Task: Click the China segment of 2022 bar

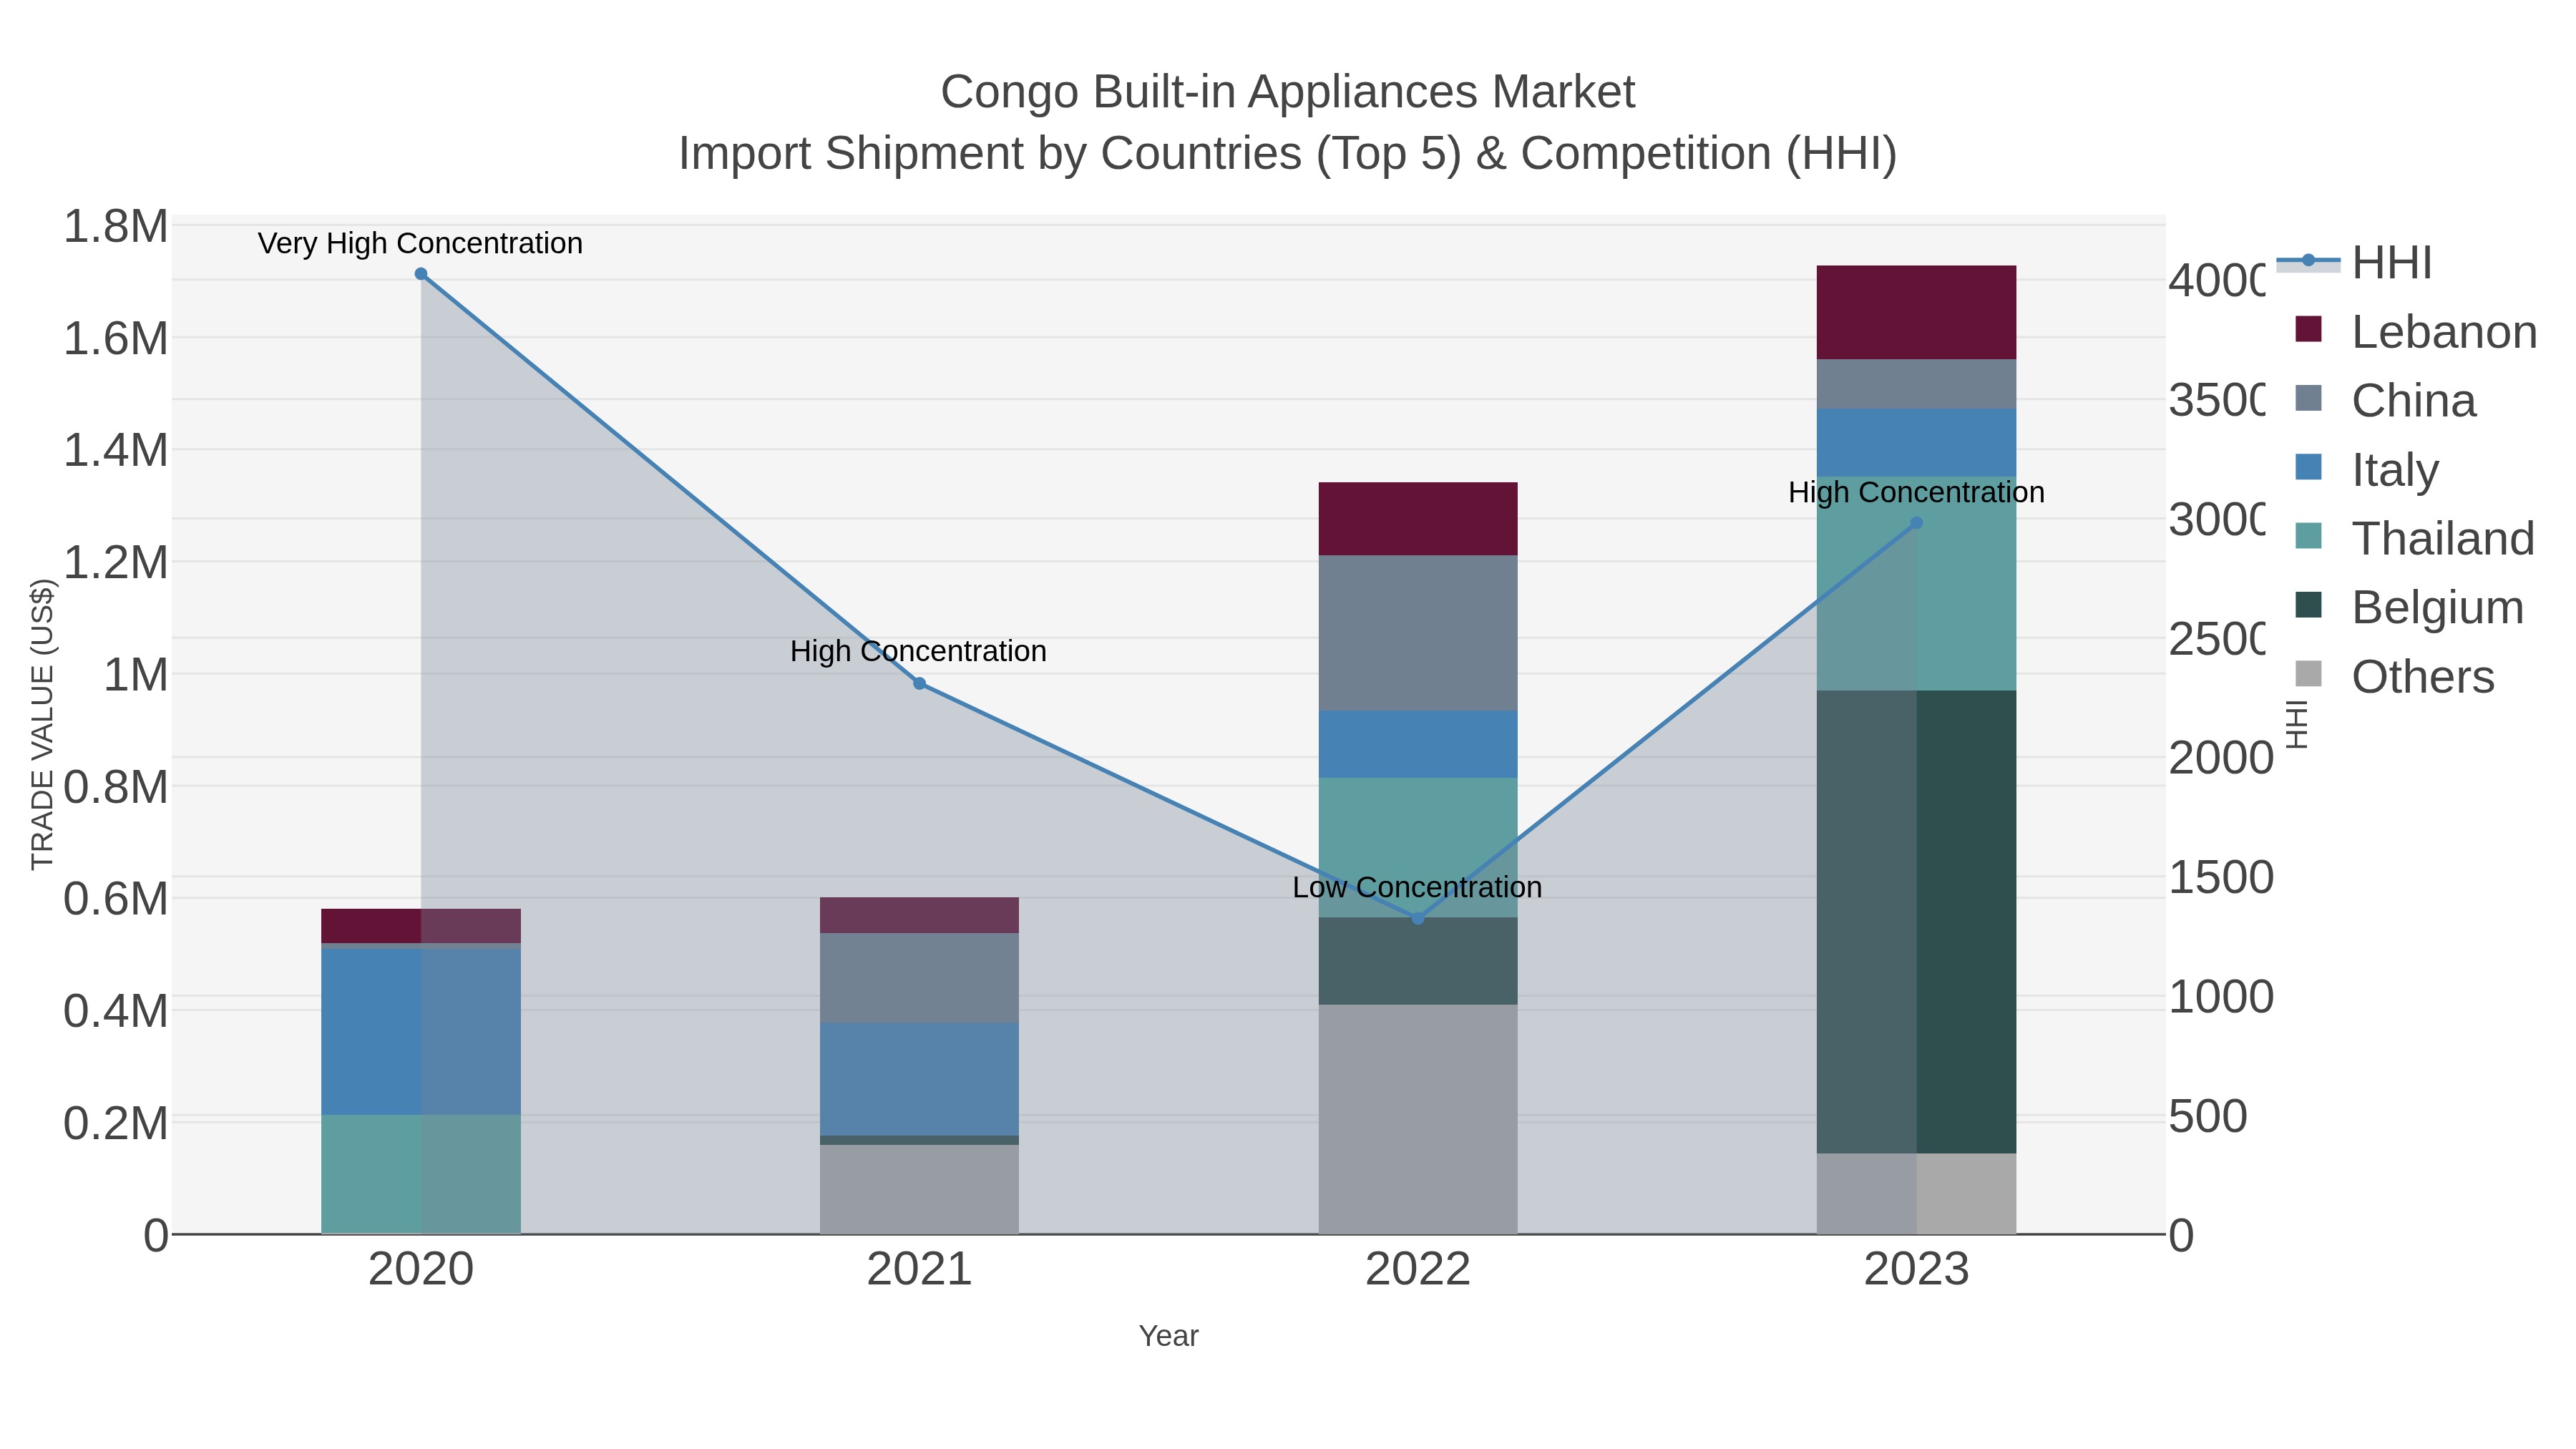Action: [x=1418, y=633]
